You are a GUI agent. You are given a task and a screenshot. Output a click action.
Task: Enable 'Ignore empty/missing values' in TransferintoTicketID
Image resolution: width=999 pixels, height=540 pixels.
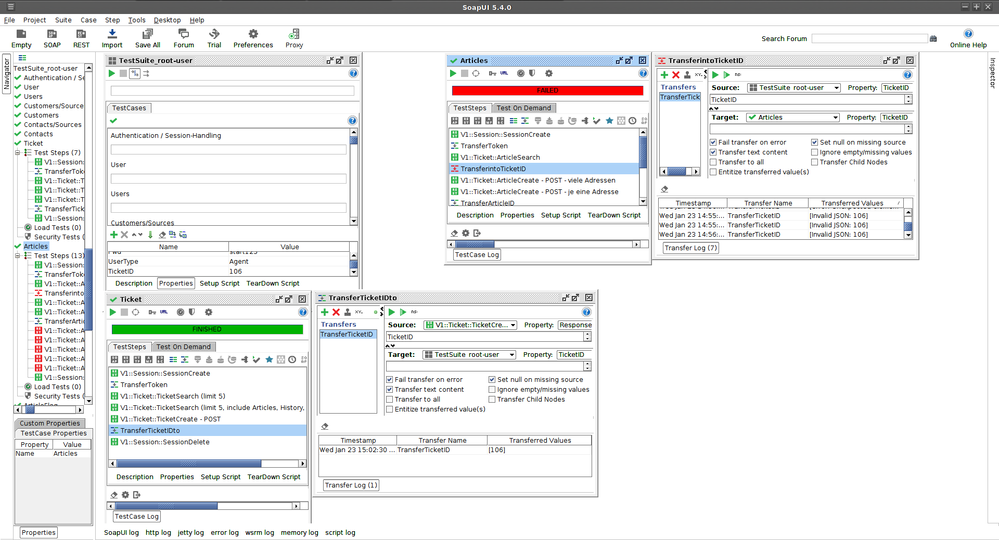pyautogui.click(x=814, y=152)
